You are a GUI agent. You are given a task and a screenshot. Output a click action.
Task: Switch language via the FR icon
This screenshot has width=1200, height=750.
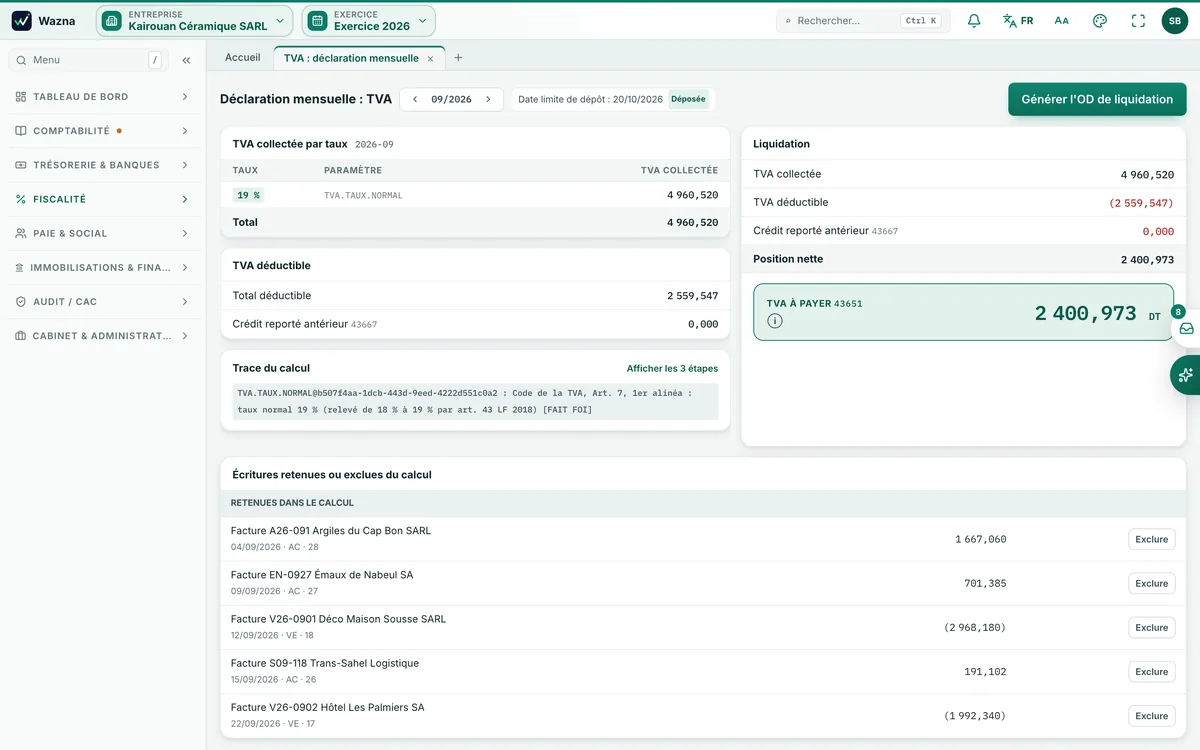[1018, 20]
